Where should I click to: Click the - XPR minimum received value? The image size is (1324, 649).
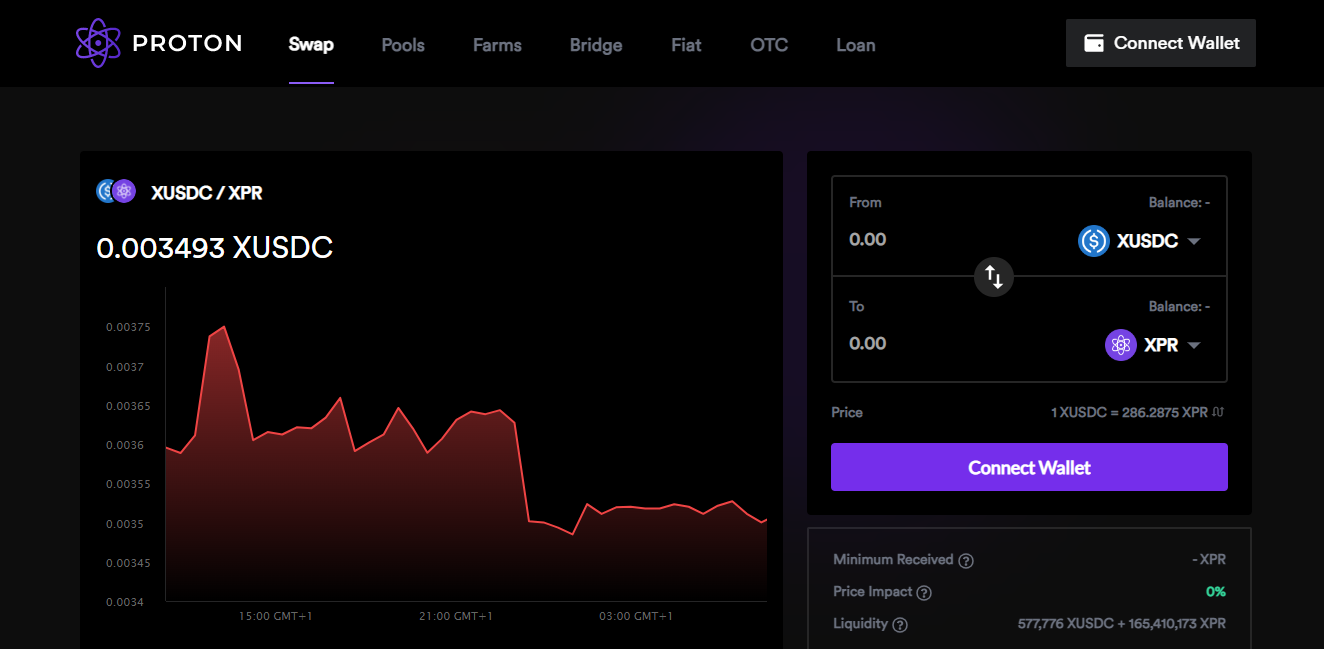pyautogui.click(x=1209, y=560)
